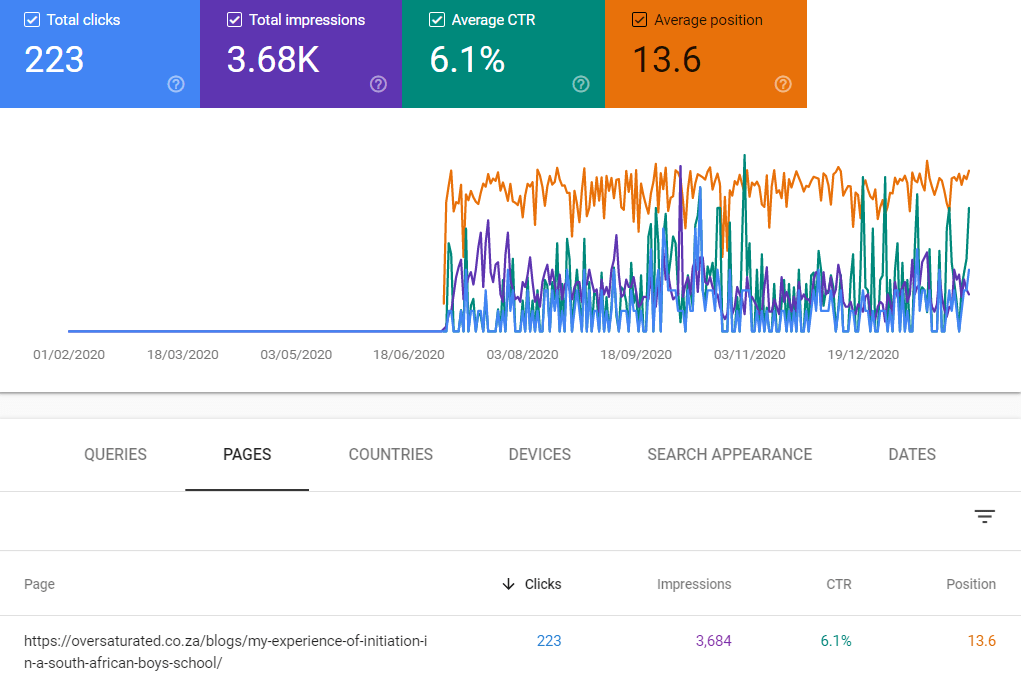Open help icon on Average CTR card
Screen dimensions: 1021x678
581,84
